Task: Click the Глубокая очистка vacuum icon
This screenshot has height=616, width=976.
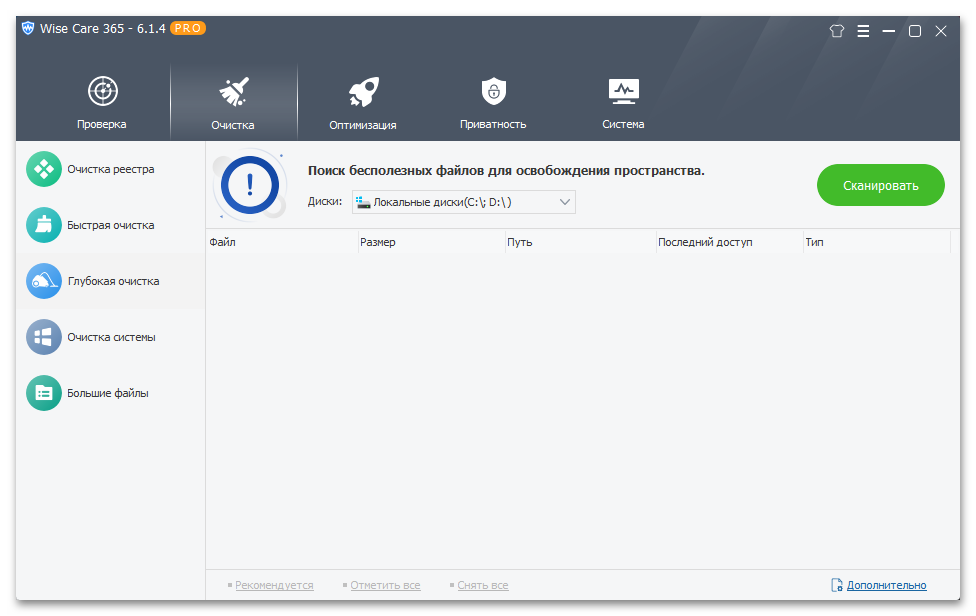Action: tap(44, 281)
